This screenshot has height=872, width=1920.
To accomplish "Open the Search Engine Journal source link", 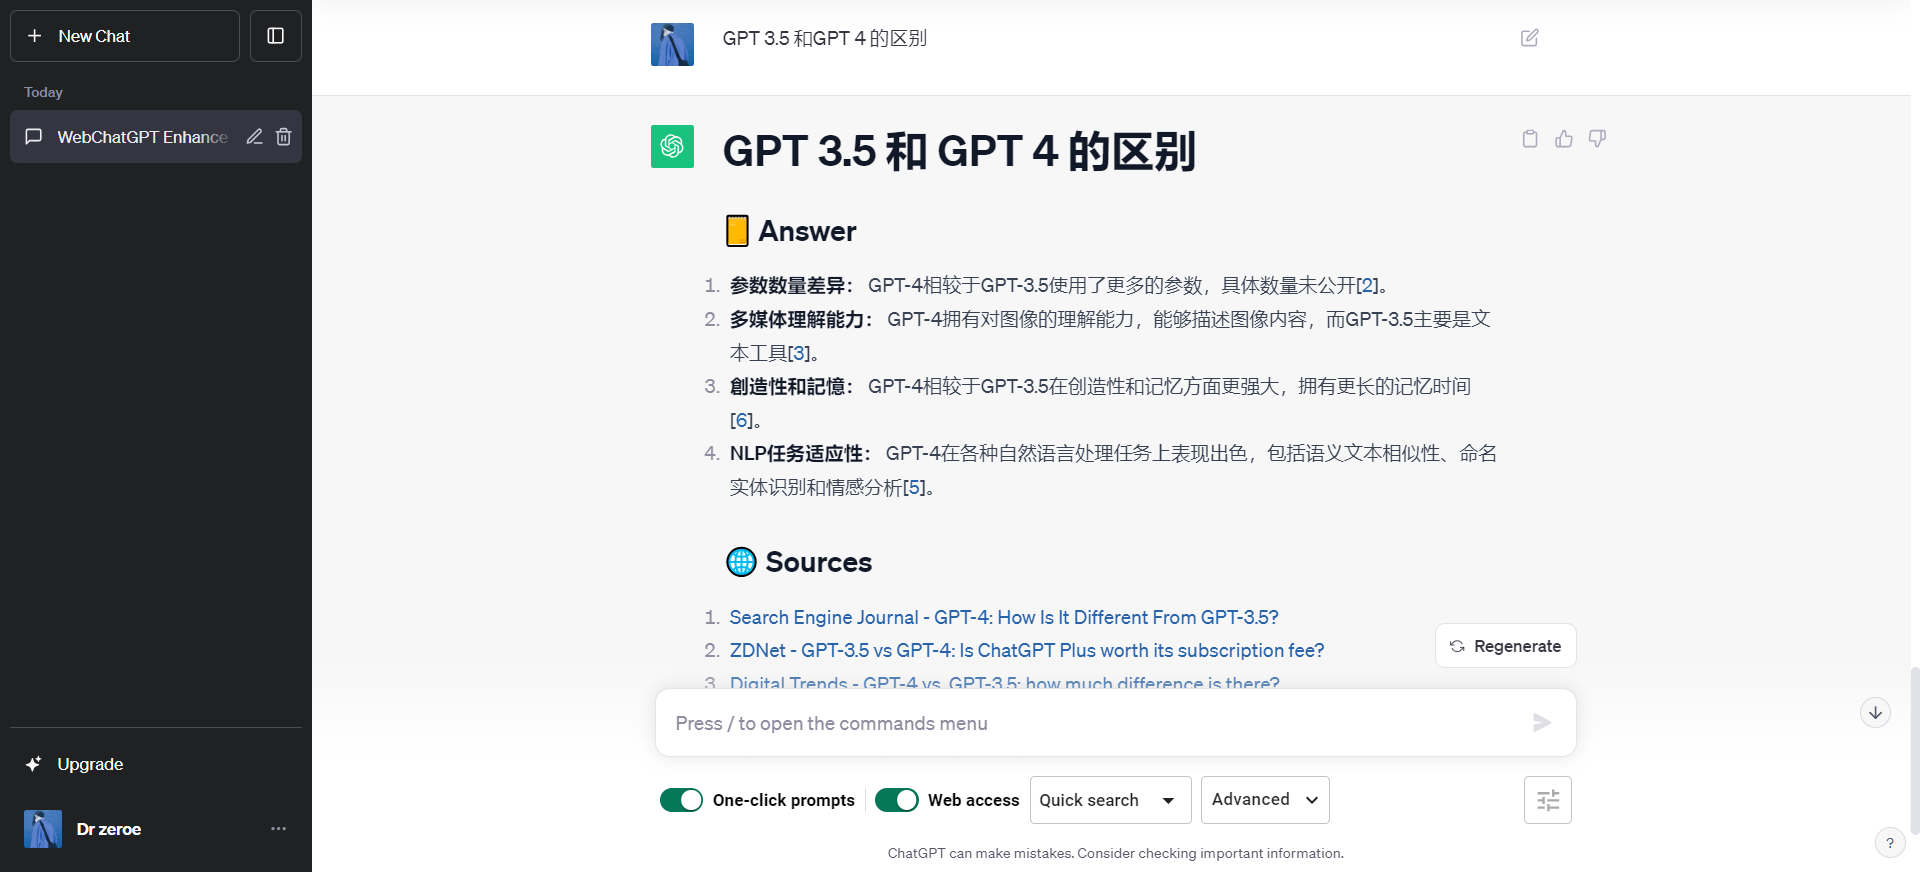I will [x=1004, y=618].
